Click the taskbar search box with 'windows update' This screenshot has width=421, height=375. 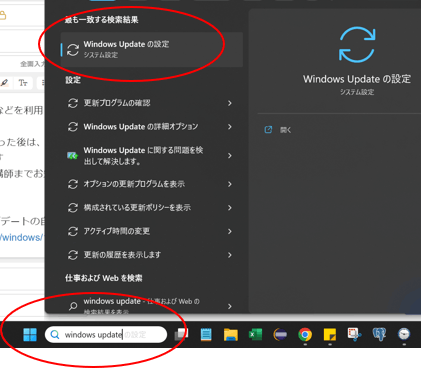click(x=106, y=334)
